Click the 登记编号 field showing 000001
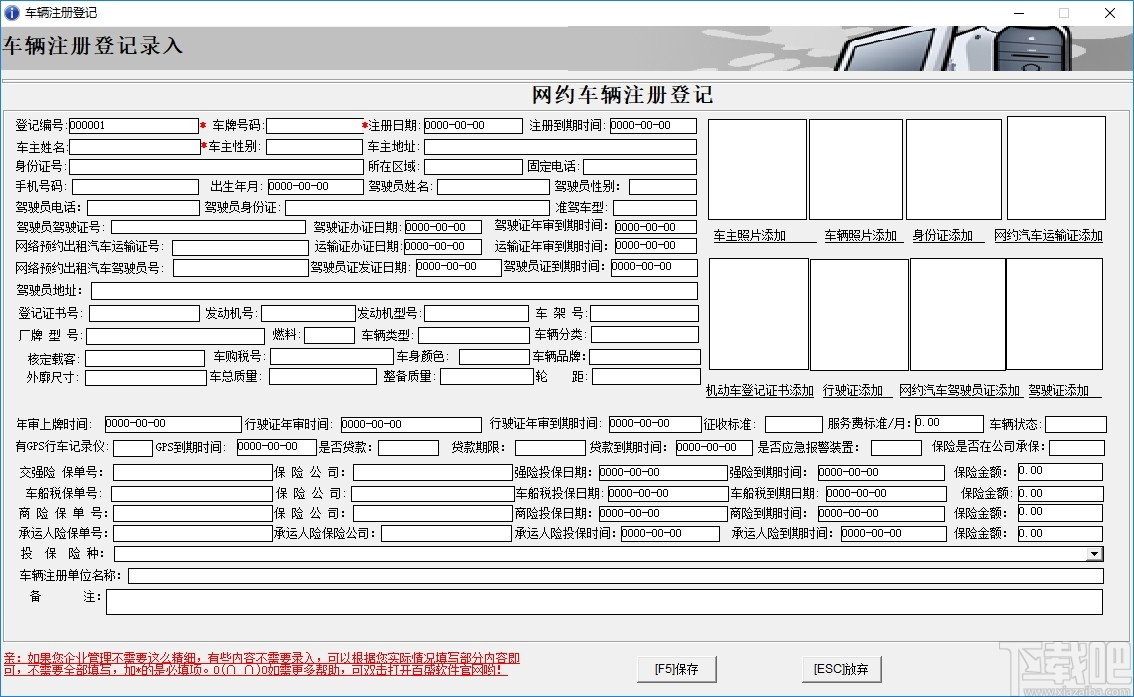Viewport: 1134px width, 697px height. (133, 126)
